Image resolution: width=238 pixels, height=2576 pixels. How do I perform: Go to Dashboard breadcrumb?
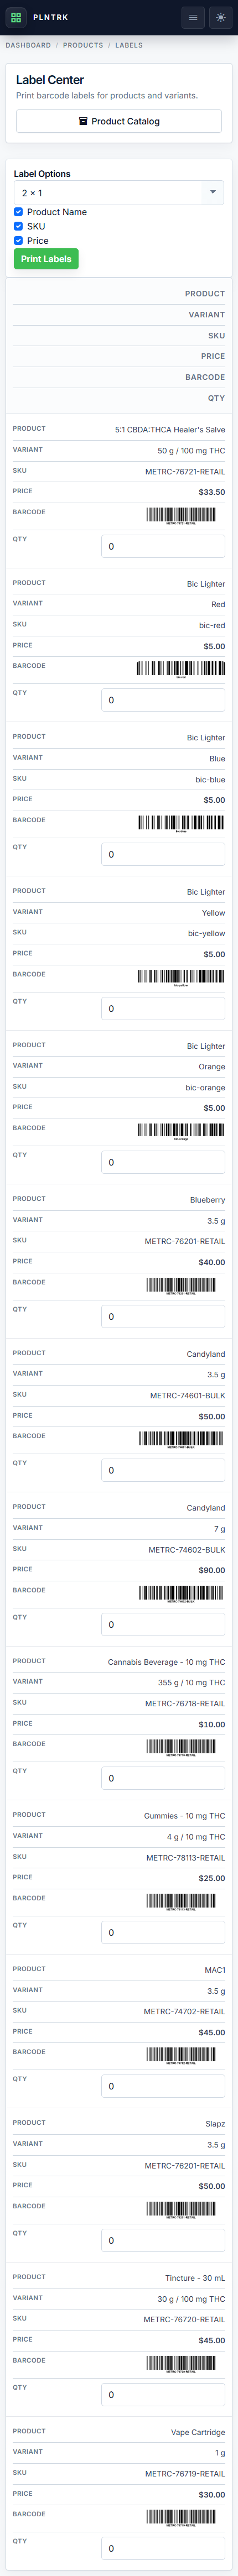[x=28, y=45]
